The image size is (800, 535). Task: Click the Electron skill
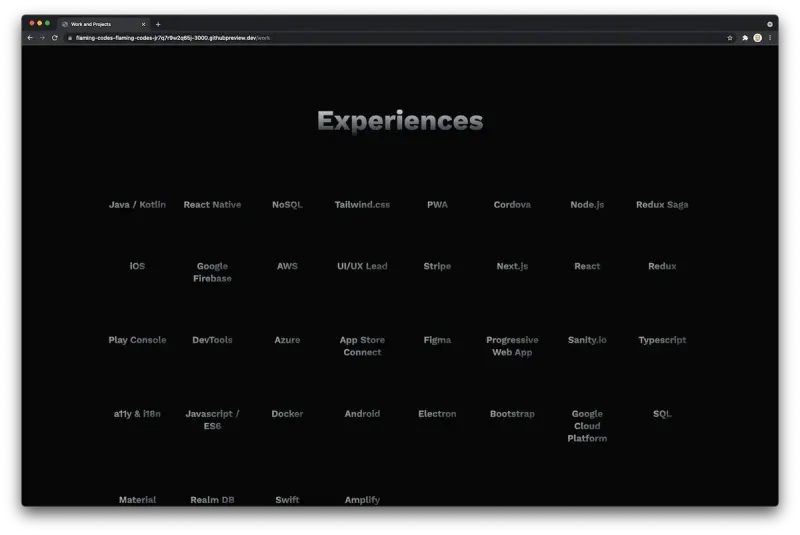tap(437, 414)
